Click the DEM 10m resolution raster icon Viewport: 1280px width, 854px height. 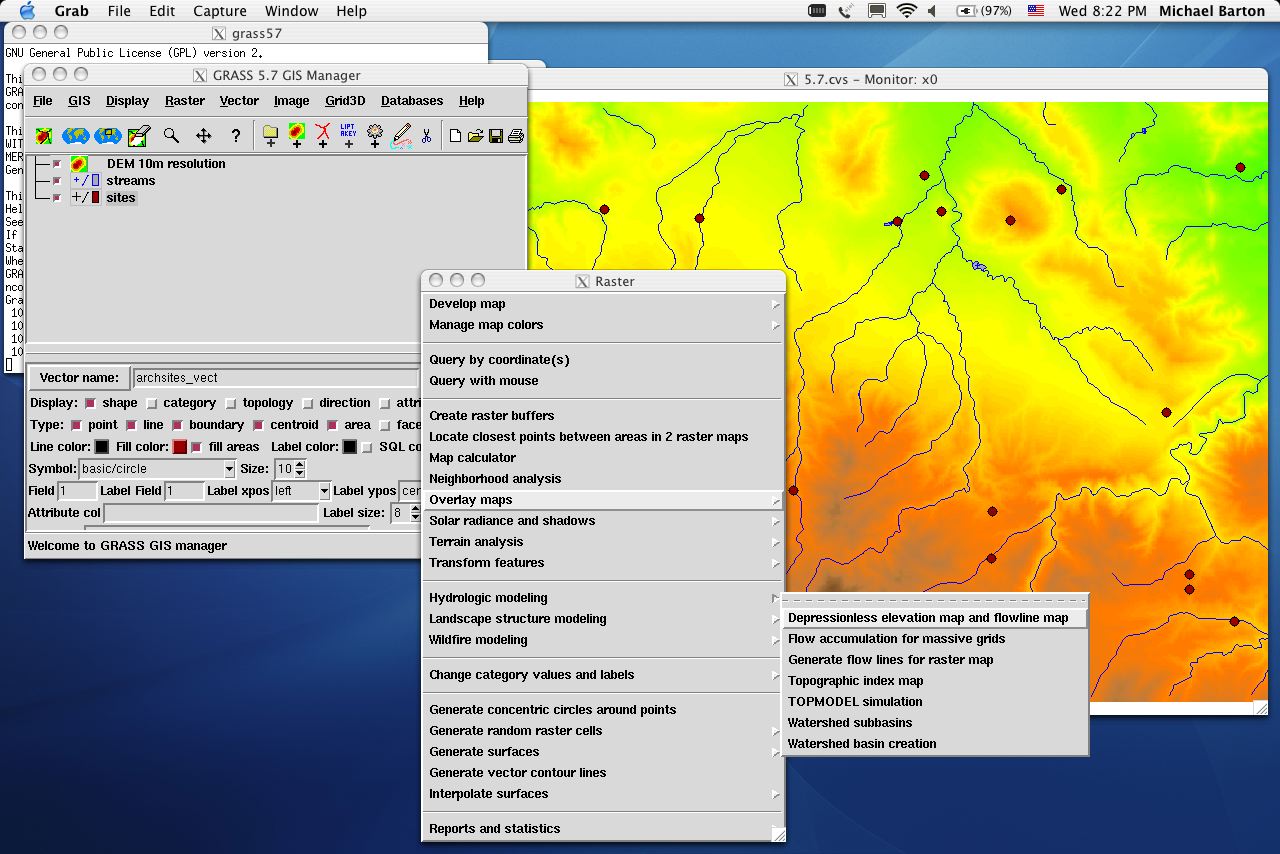pos(79,163)
